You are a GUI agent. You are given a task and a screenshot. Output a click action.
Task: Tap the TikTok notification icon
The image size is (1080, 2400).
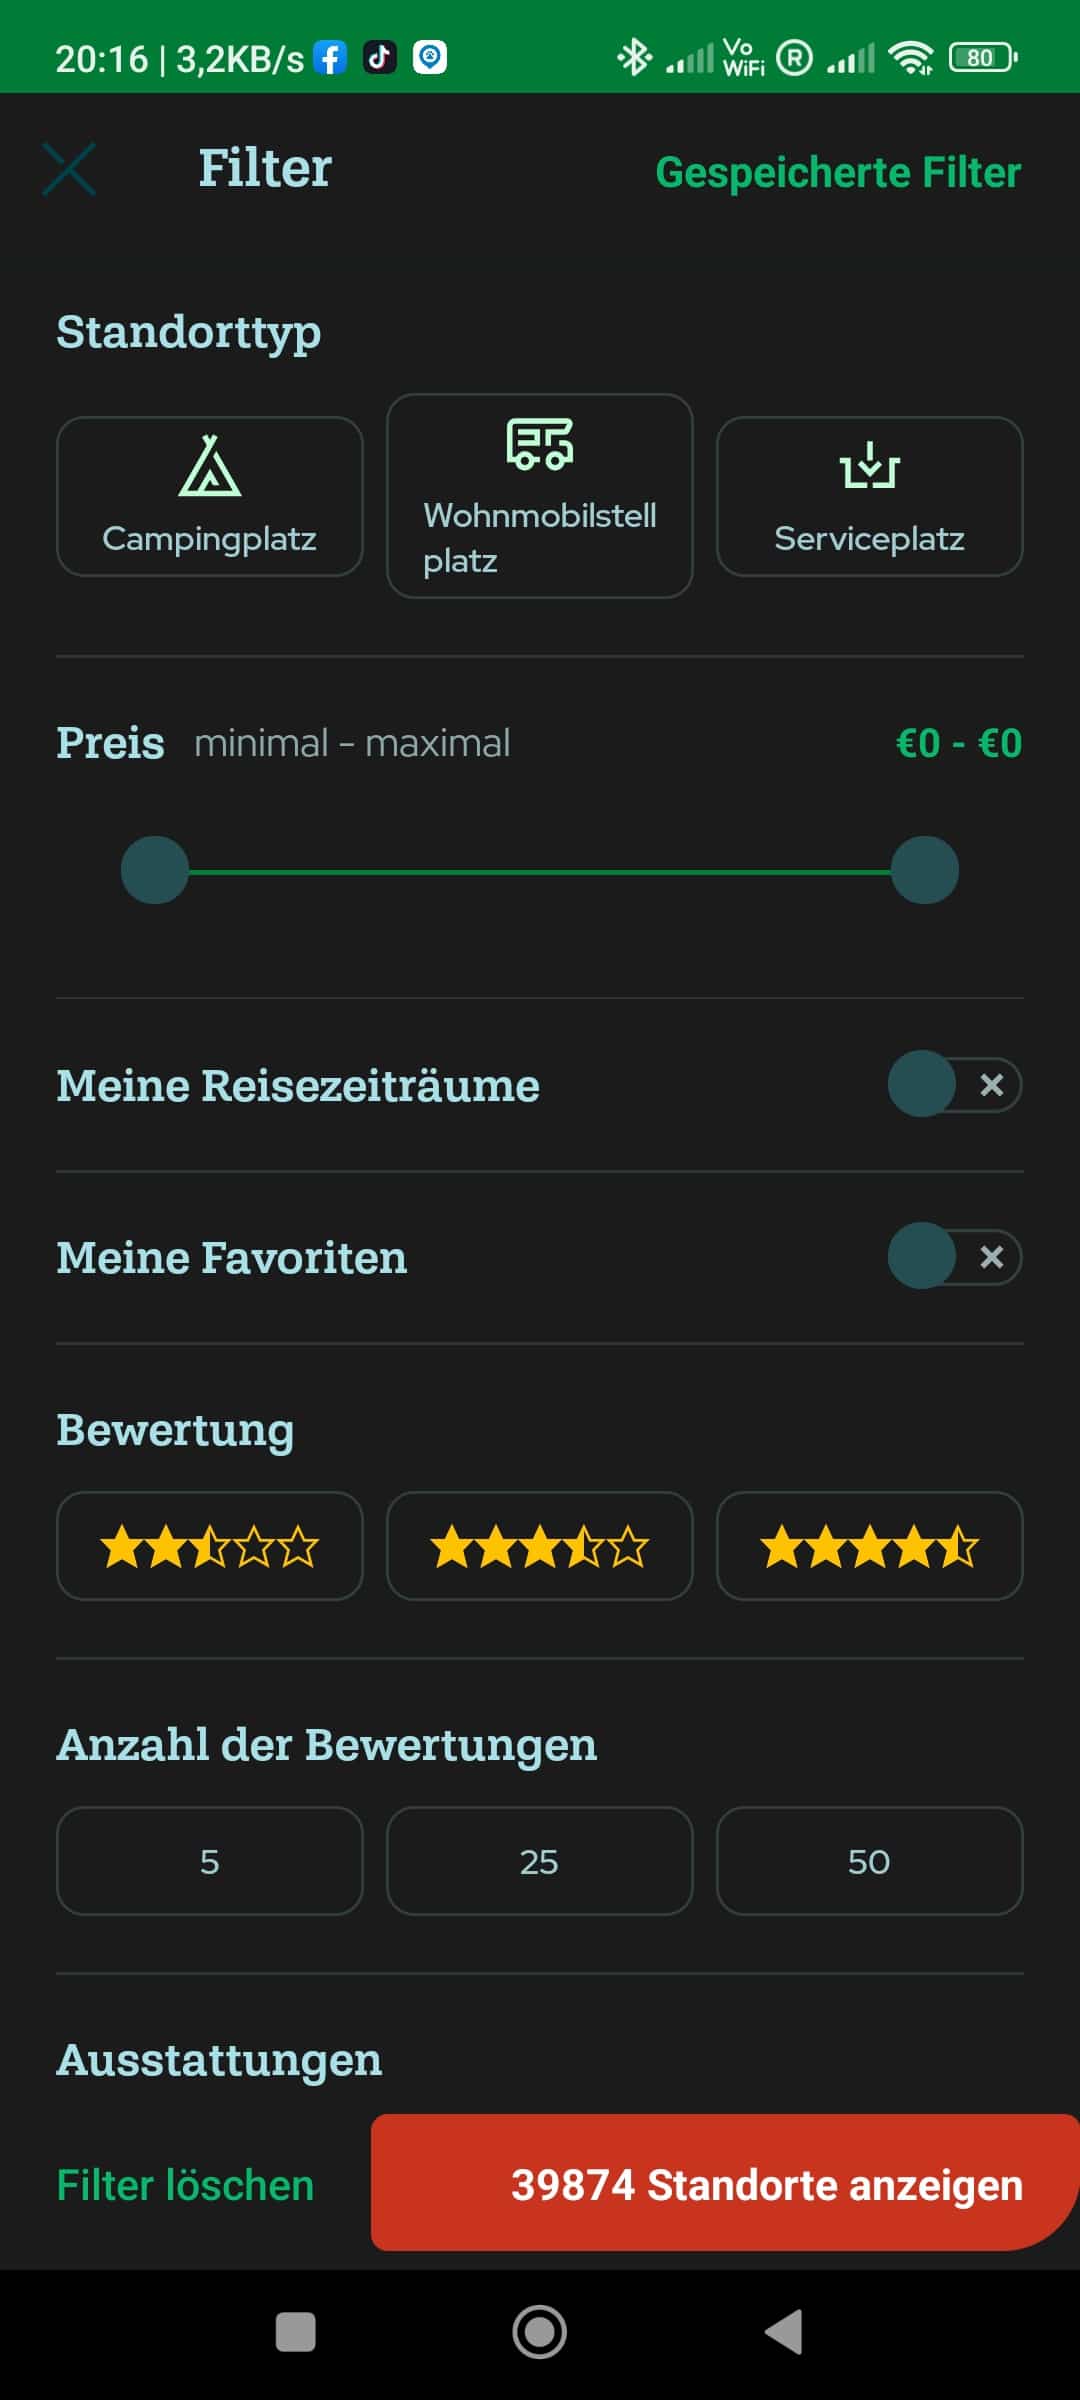[x=380, y=58]
